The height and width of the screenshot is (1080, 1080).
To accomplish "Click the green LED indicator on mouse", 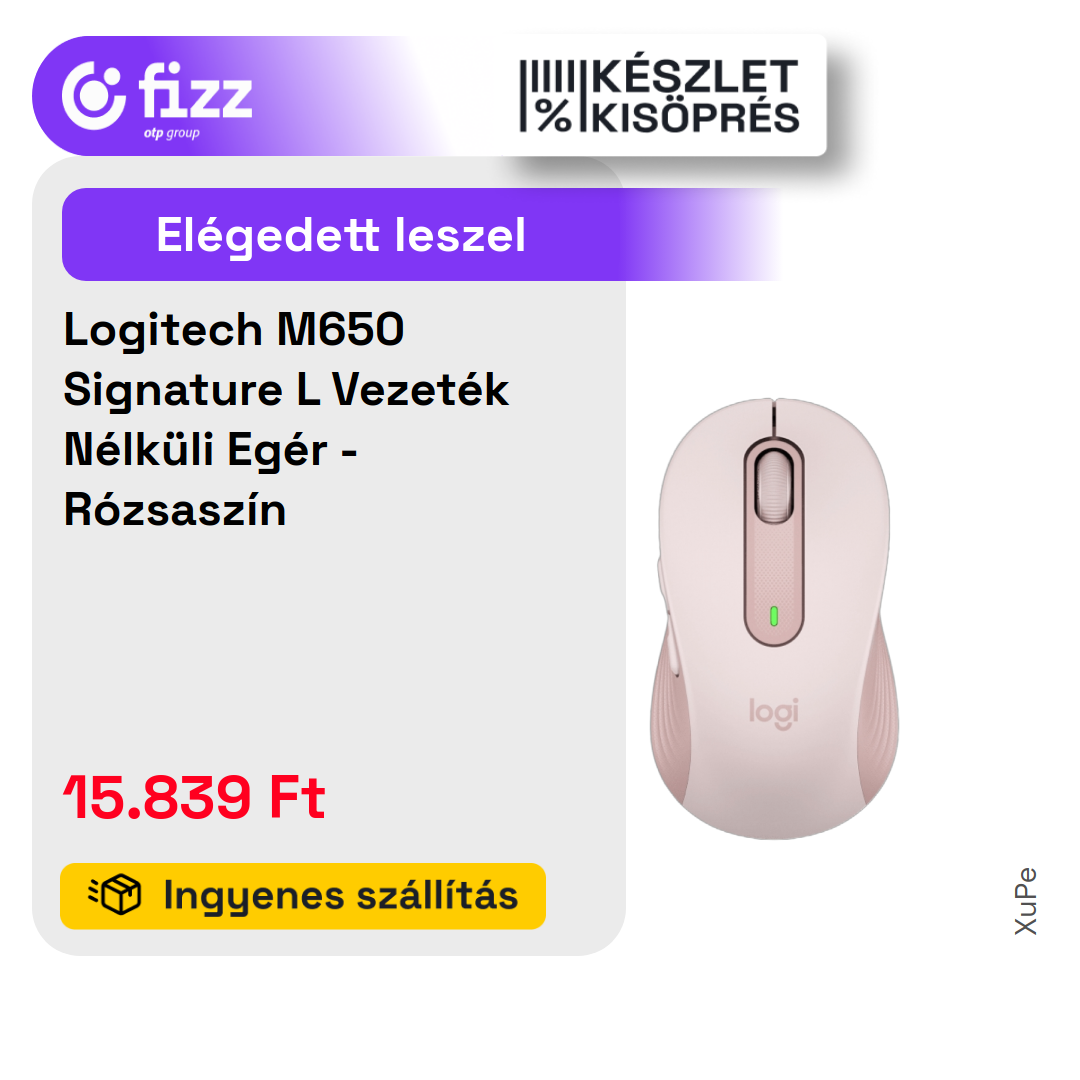I will coord(773,616).
